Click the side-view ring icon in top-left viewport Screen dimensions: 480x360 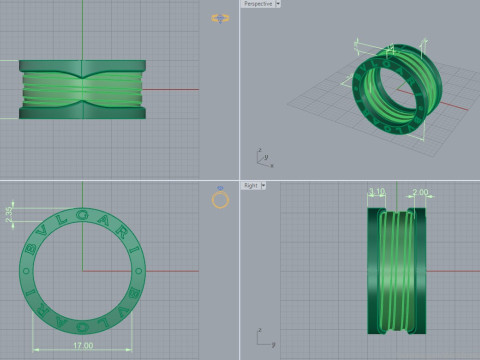(220, 18)
